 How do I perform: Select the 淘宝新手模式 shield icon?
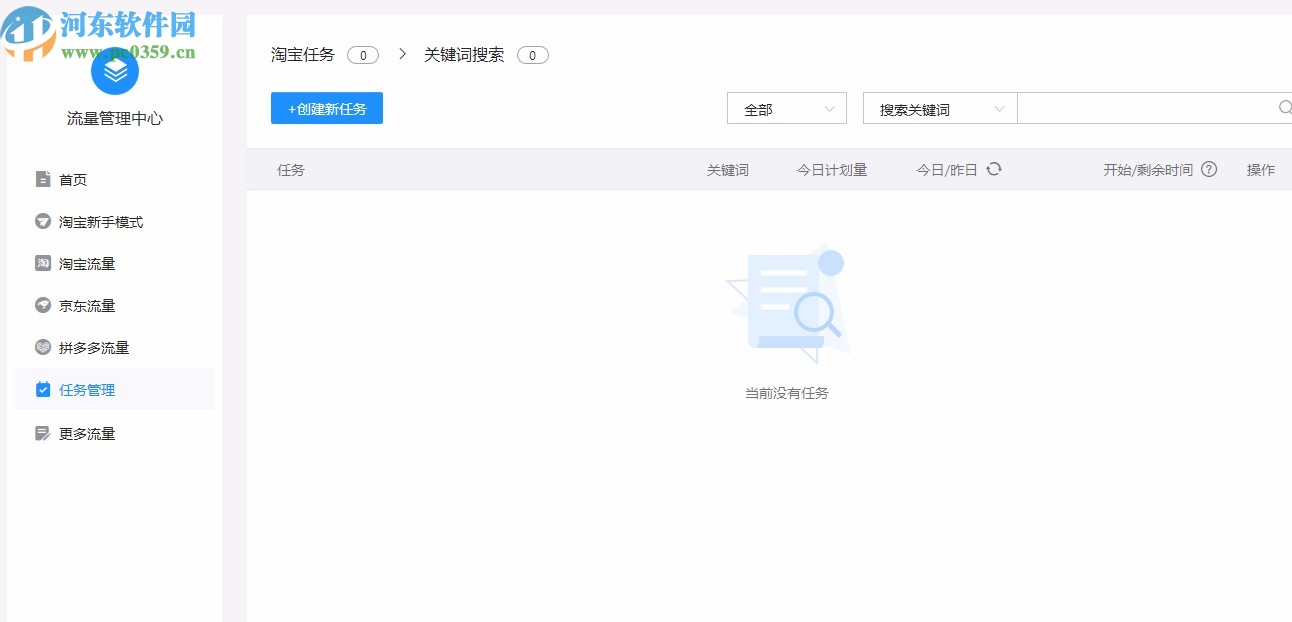pyautogui.click(x=41, y=221)
